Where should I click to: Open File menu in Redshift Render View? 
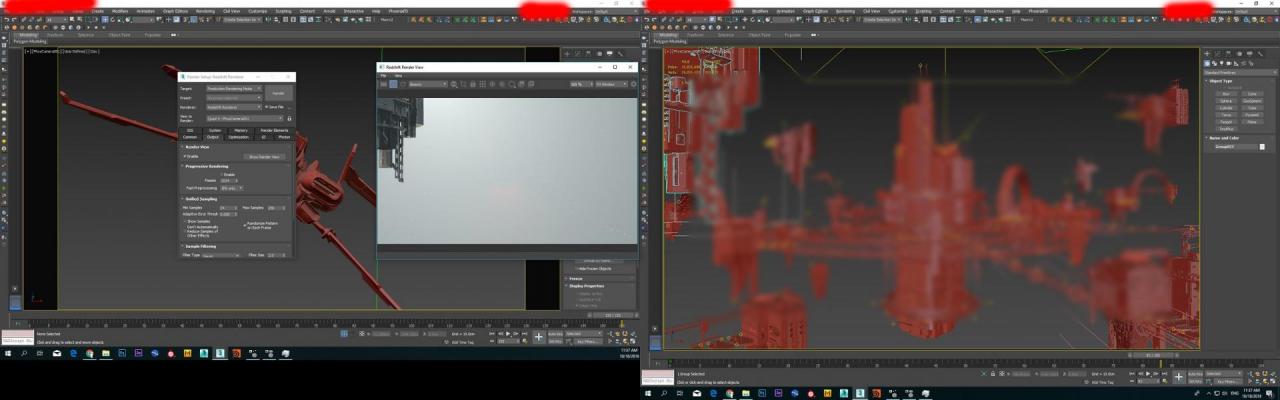[383, 75]
